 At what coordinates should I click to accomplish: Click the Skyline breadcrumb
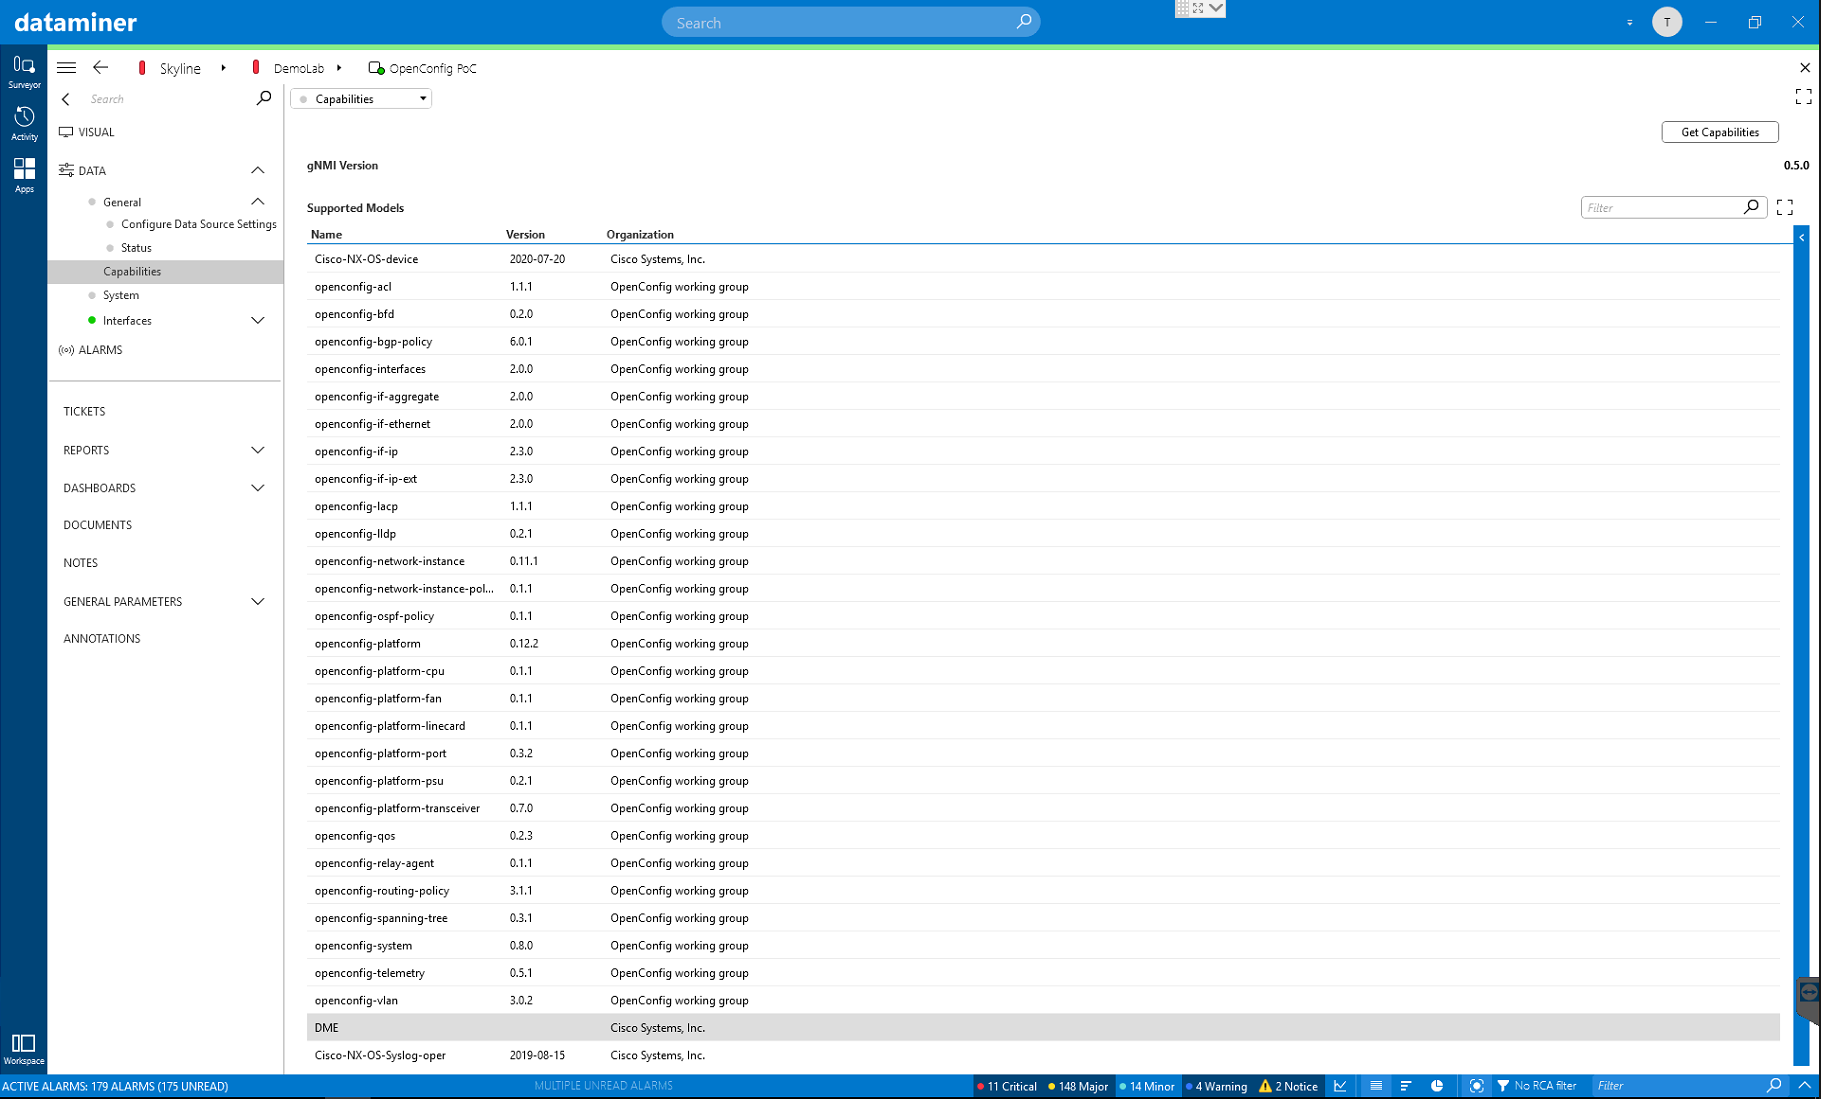pyautogui.click(x=180, y=68)
